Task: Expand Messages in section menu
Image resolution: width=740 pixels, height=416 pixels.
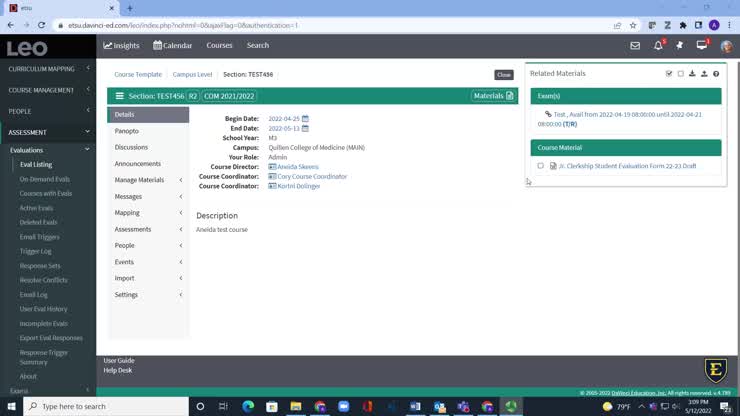Action: (148, 196)
